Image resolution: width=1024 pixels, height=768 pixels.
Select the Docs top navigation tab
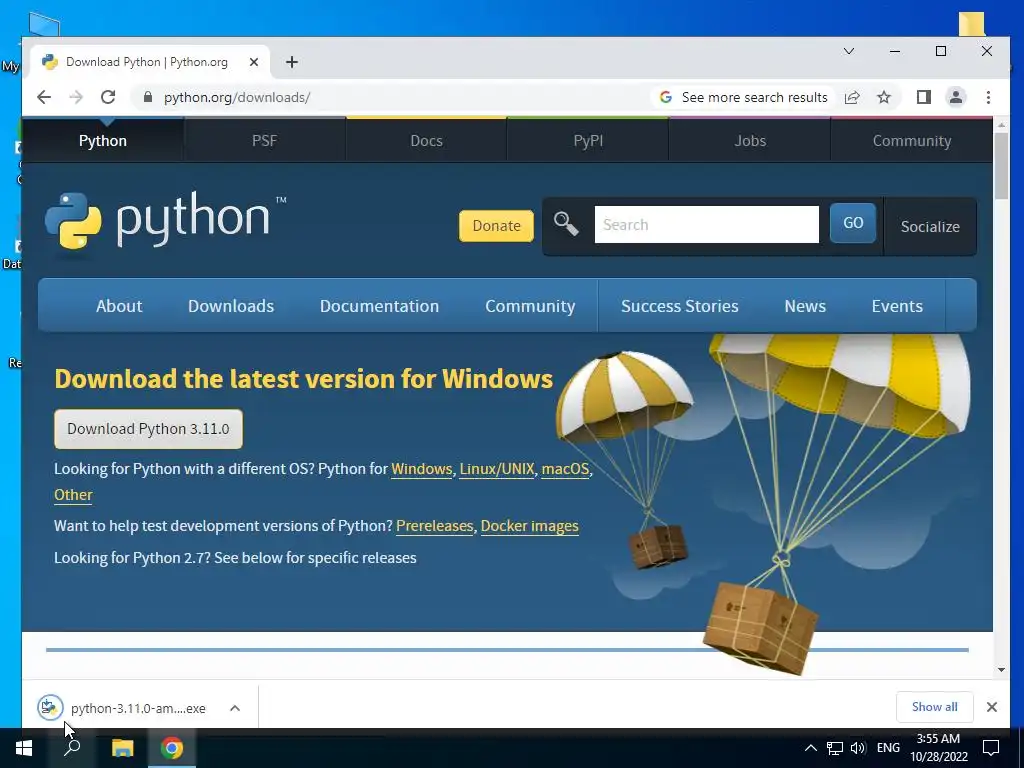click(426, 140)
